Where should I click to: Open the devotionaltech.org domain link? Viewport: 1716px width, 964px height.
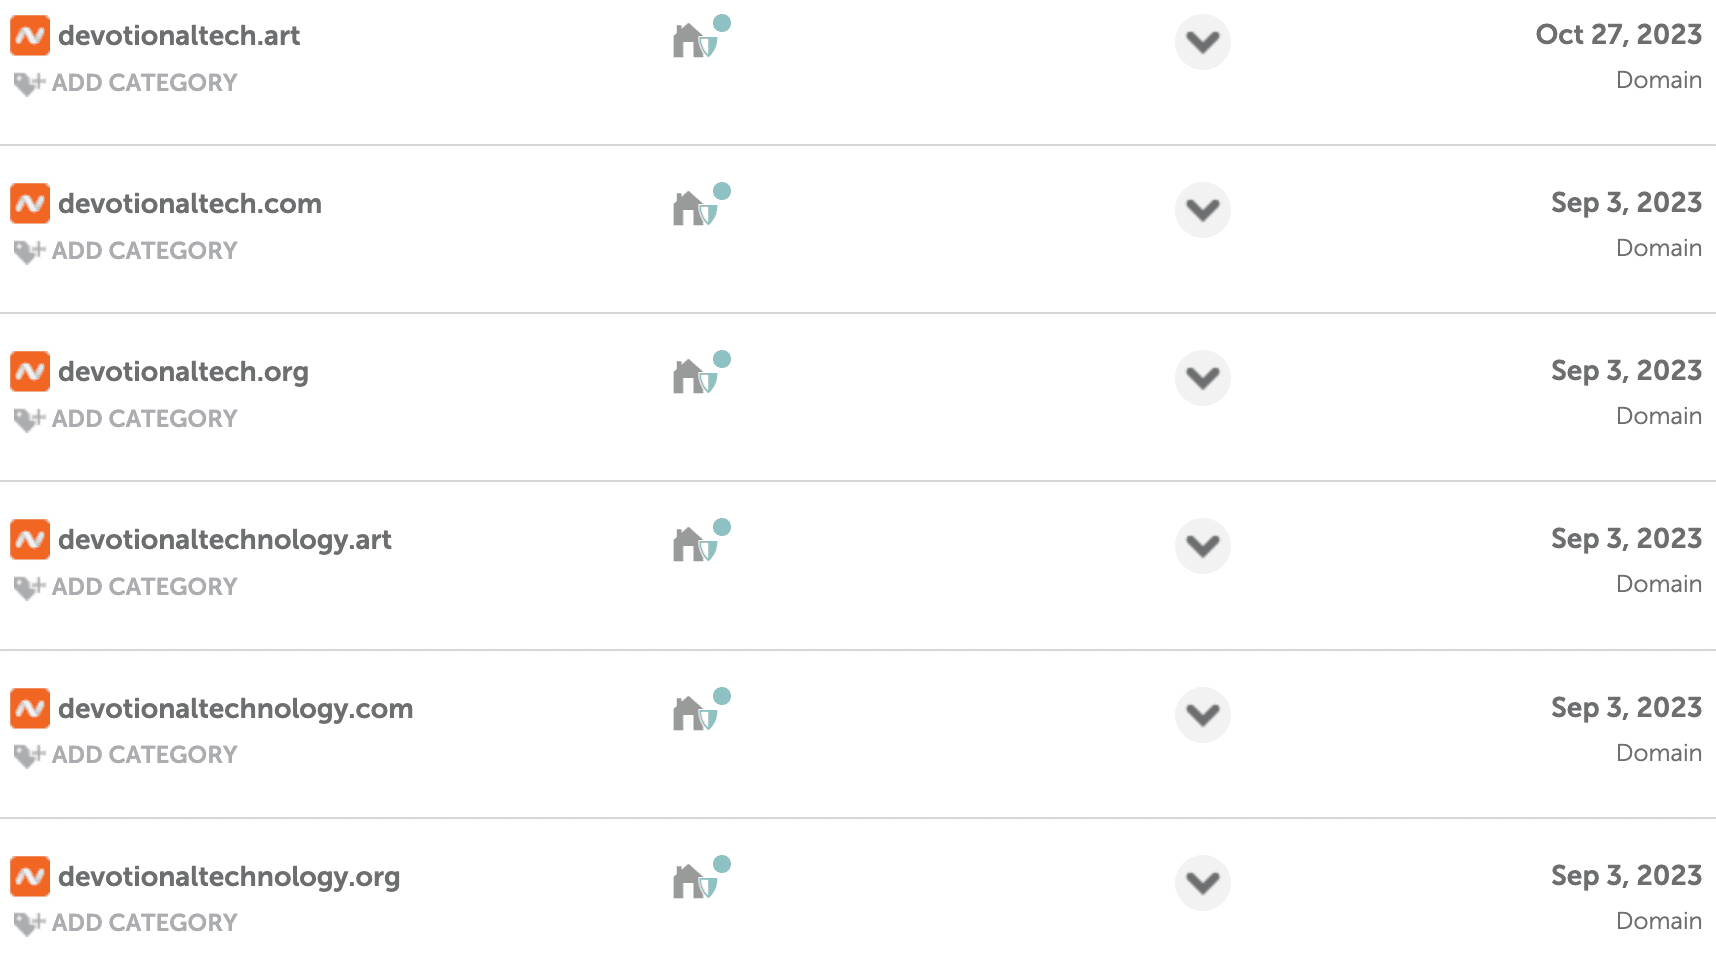tap(184, 372)
